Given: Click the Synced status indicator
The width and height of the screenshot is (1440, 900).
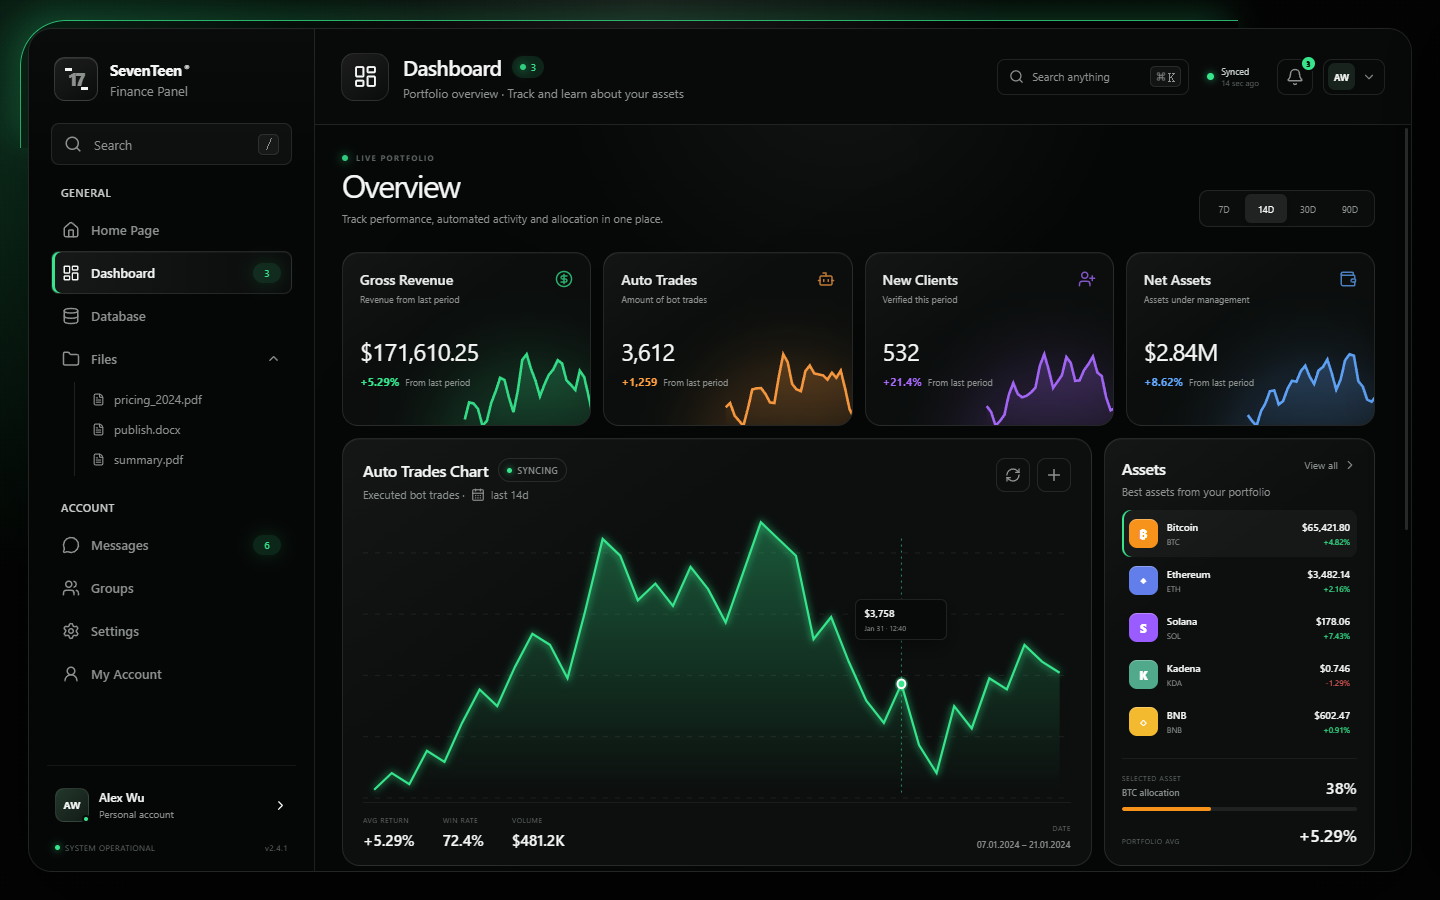Looking at the screenshot, I should tap(1232, 77).
